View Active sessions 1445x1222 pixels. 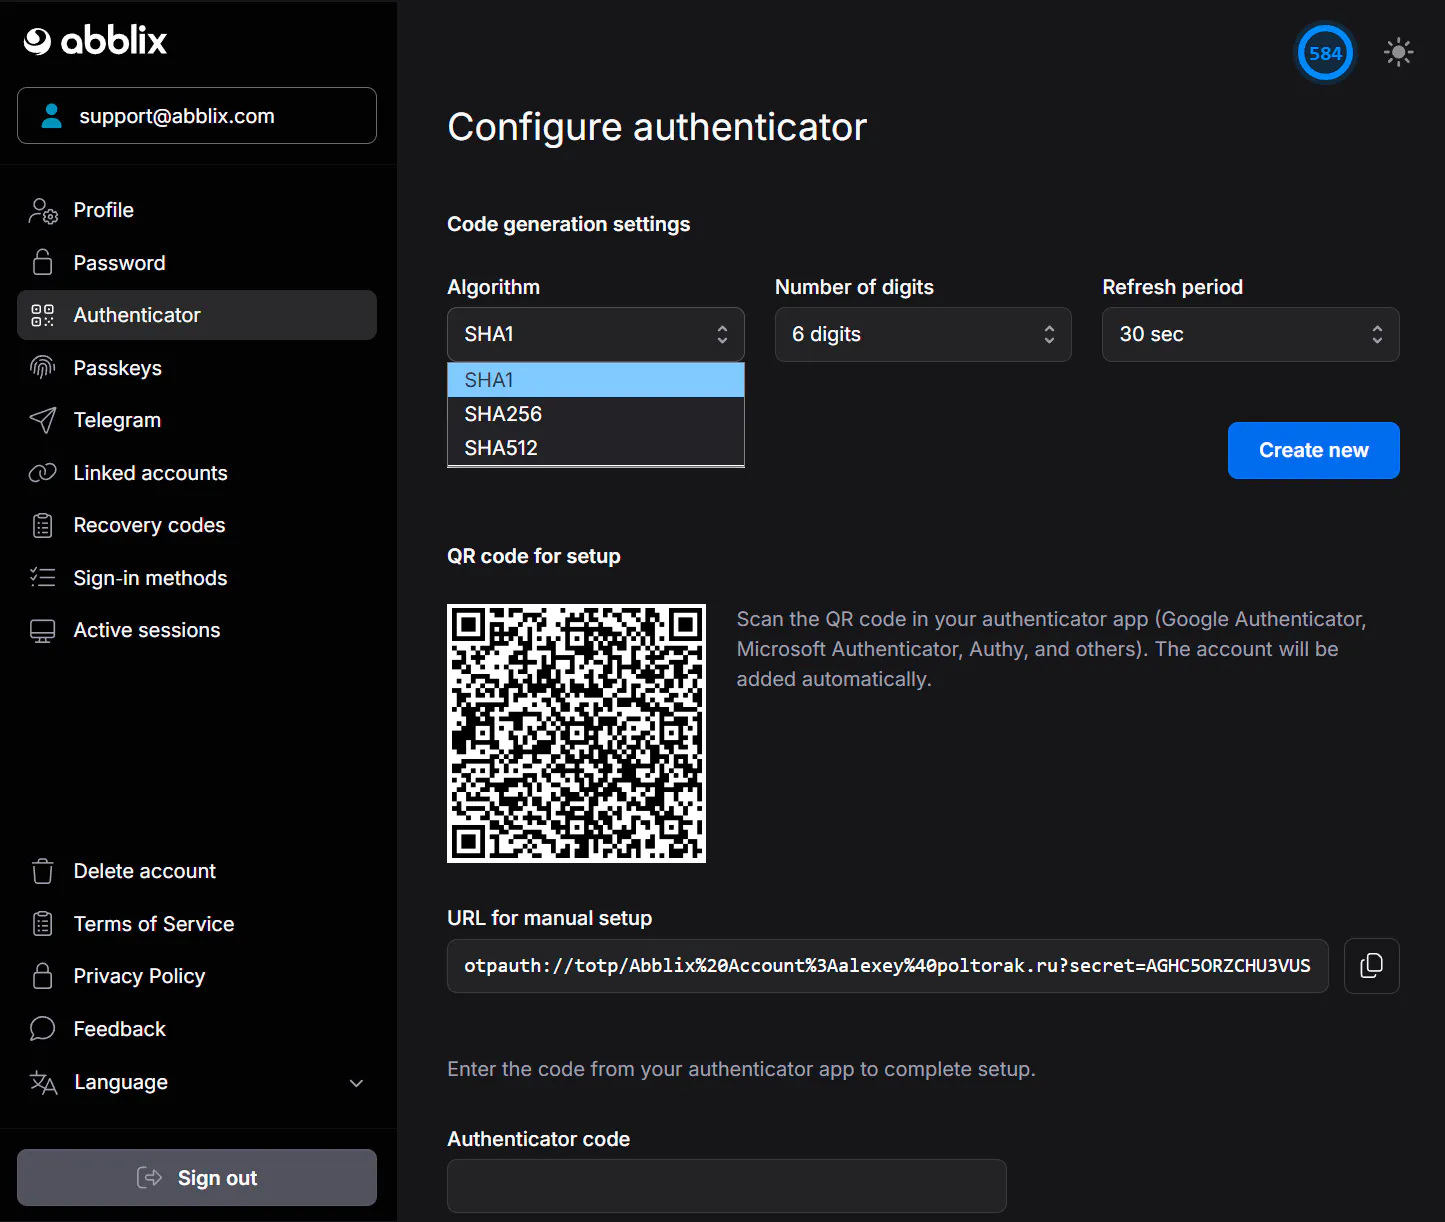(197, 630)
